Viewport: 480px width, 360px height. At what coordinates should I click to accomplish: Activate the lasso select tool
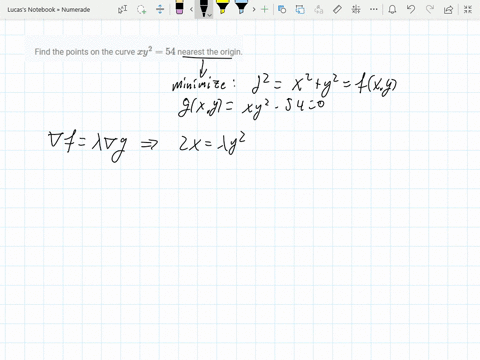[x=142, y=9]
